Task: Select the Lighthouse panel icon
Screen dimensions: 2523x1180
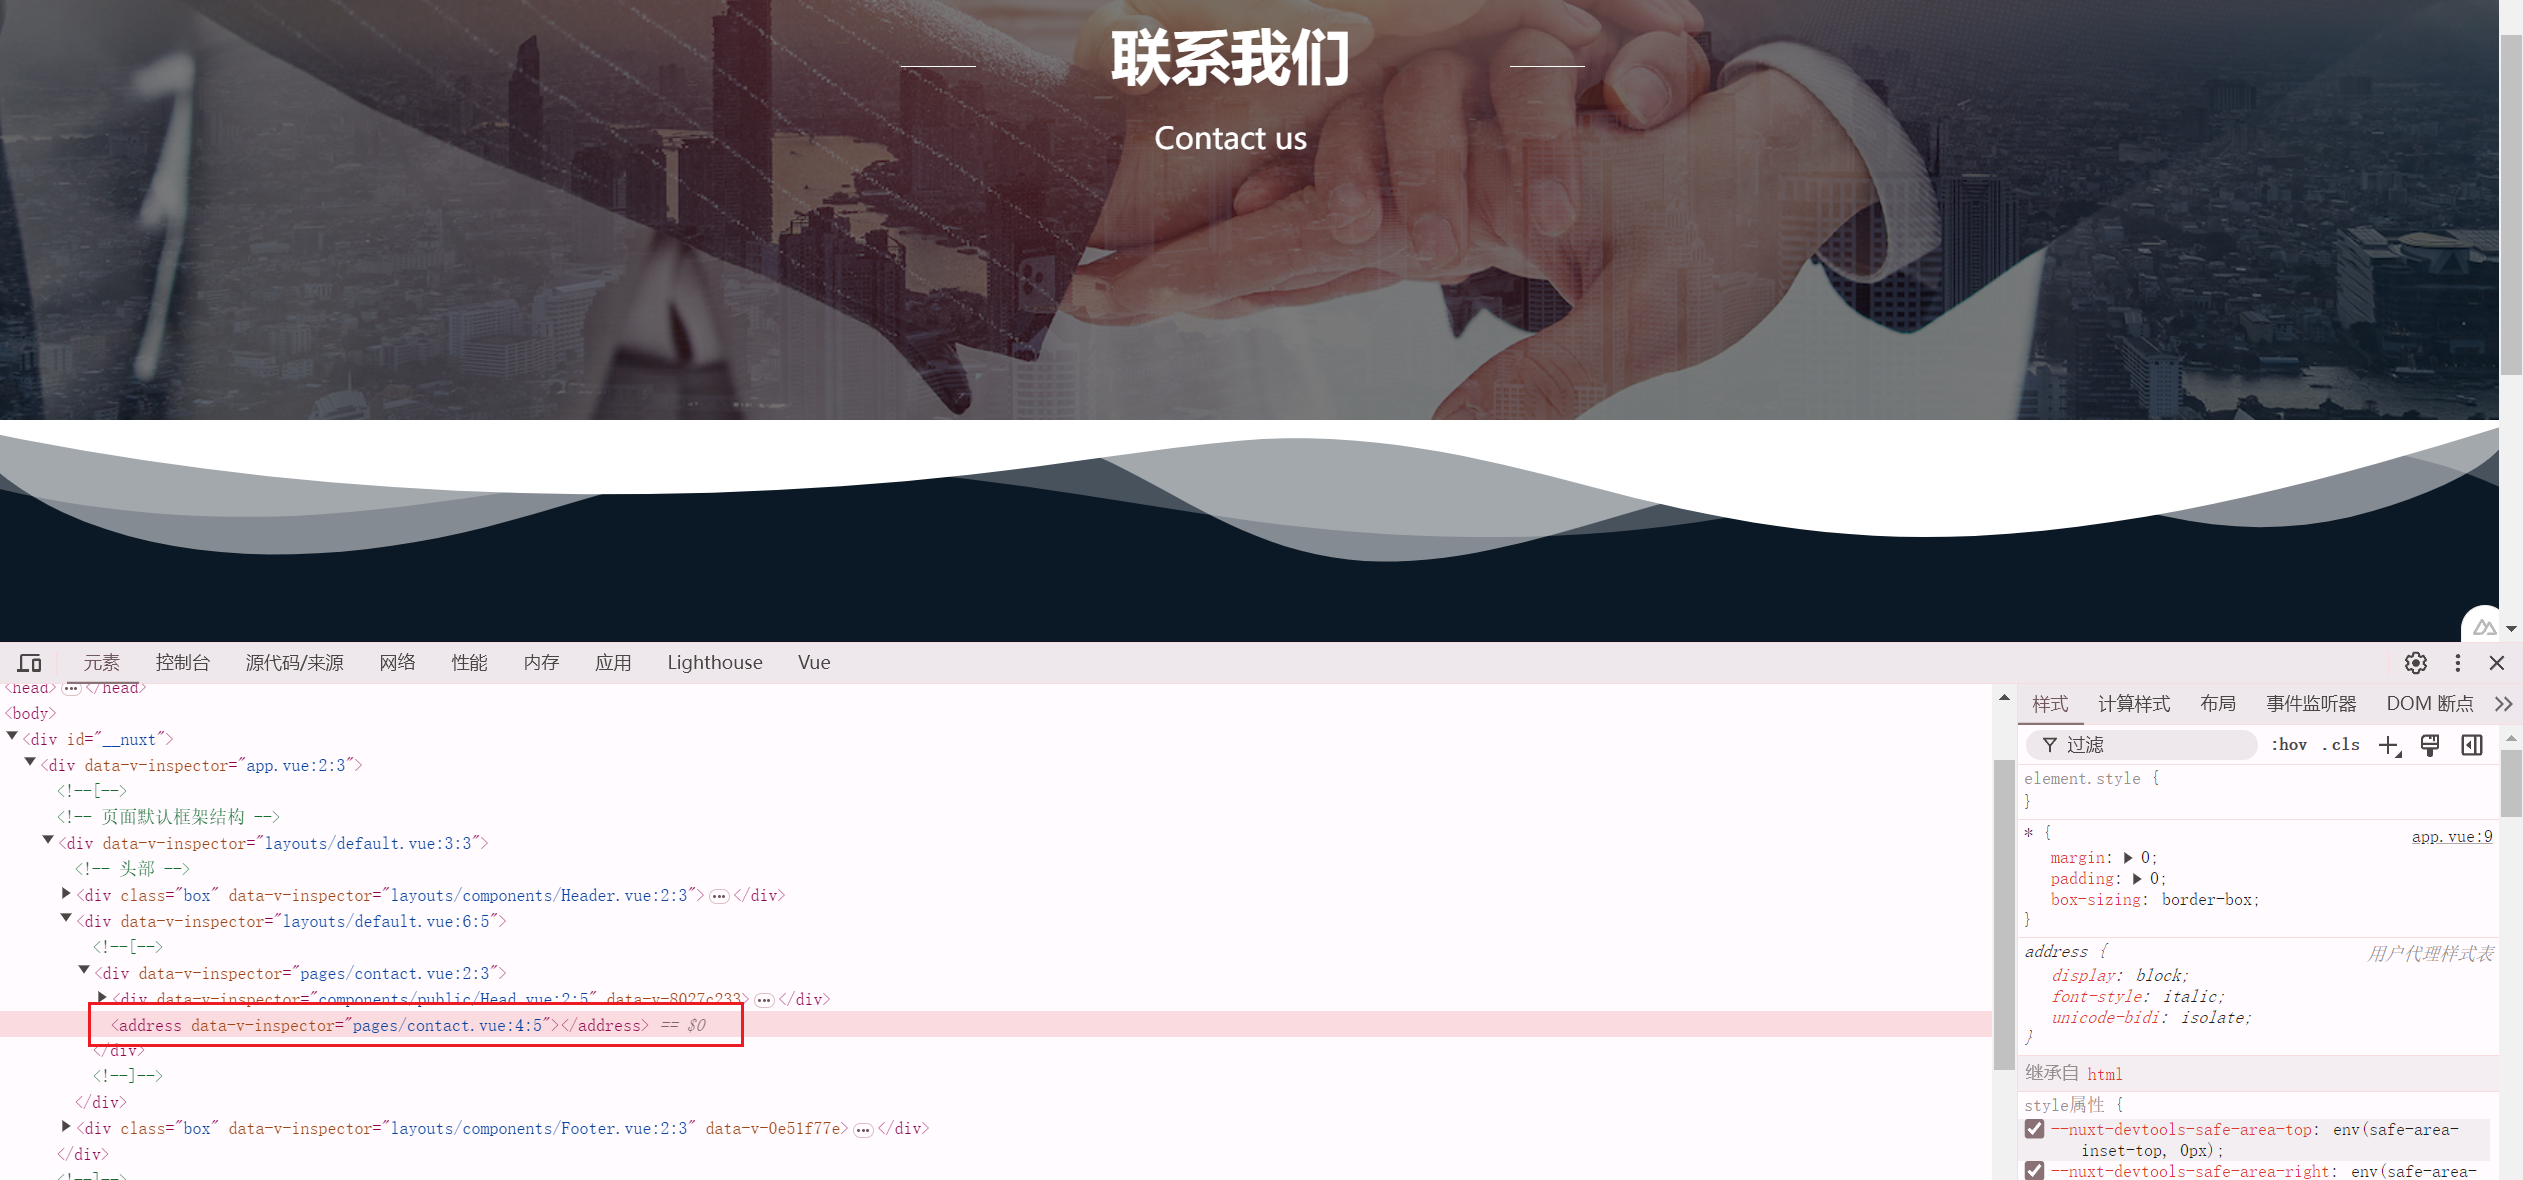Action: coord(713,662)
